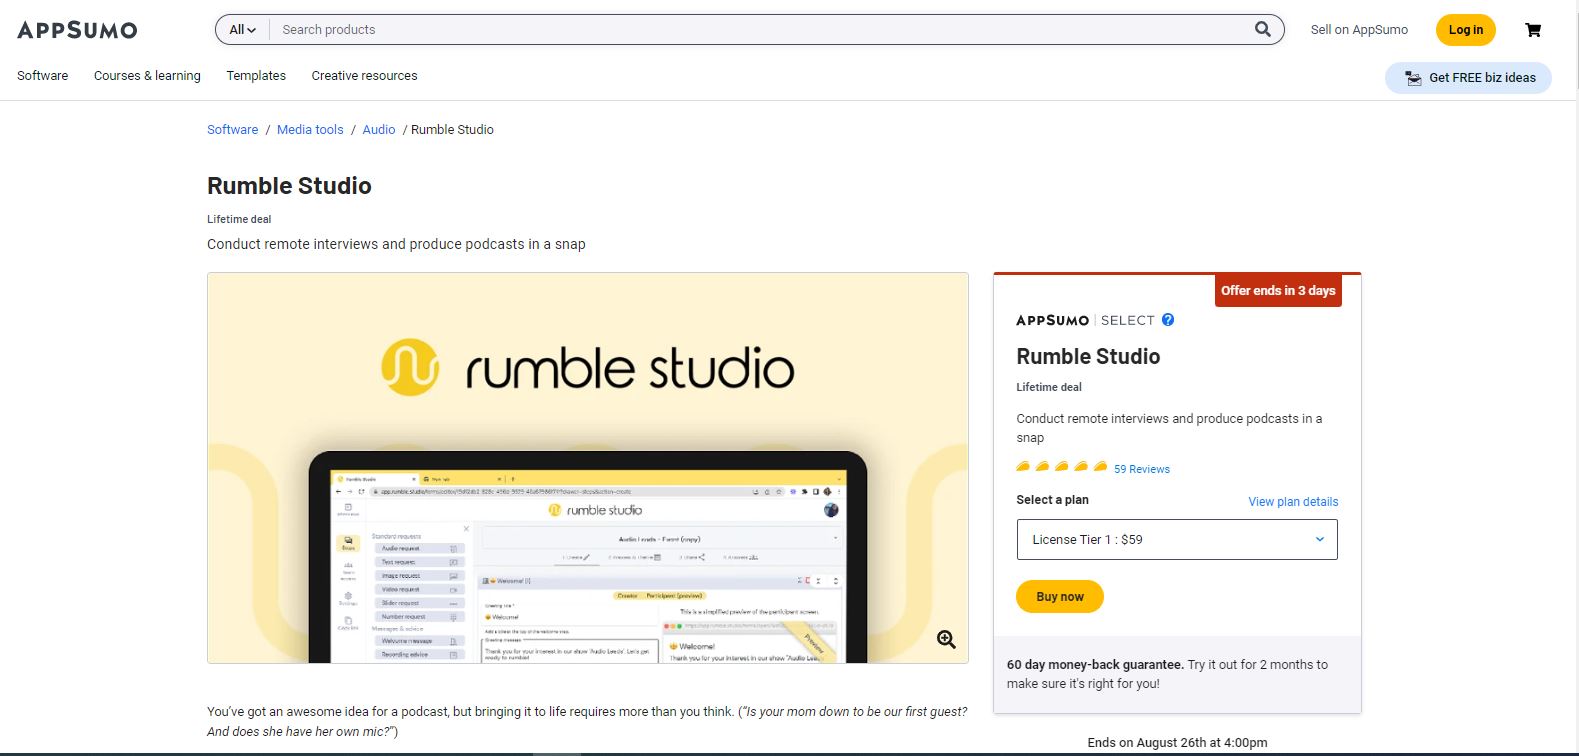Open View plan details link

[1293, 502]
